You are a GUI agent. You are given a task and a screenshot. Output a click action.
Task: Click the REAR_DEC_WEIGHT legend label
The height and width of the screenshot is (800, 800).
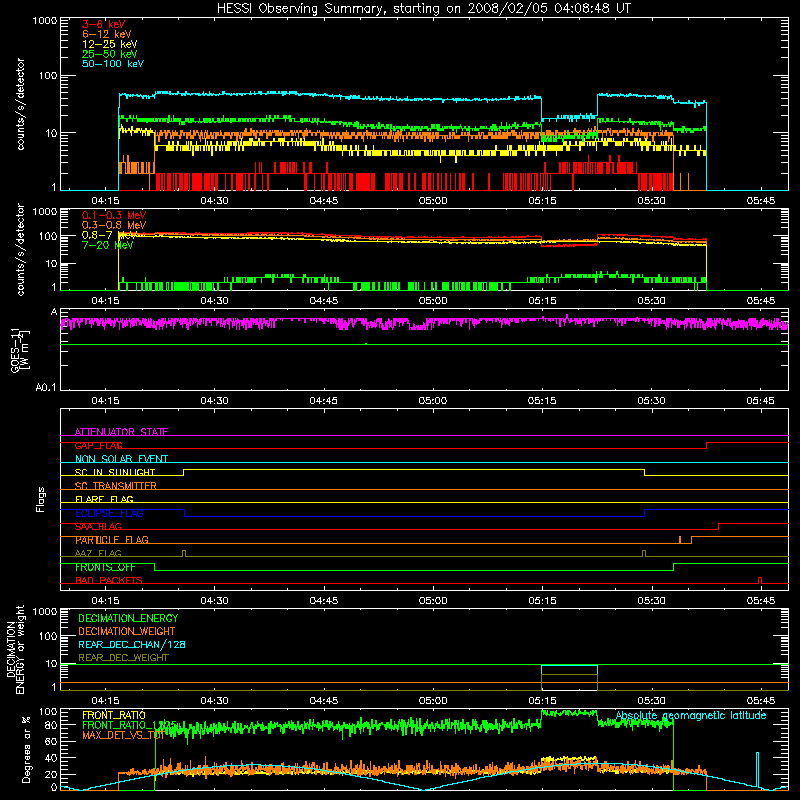tap(123, 658)
